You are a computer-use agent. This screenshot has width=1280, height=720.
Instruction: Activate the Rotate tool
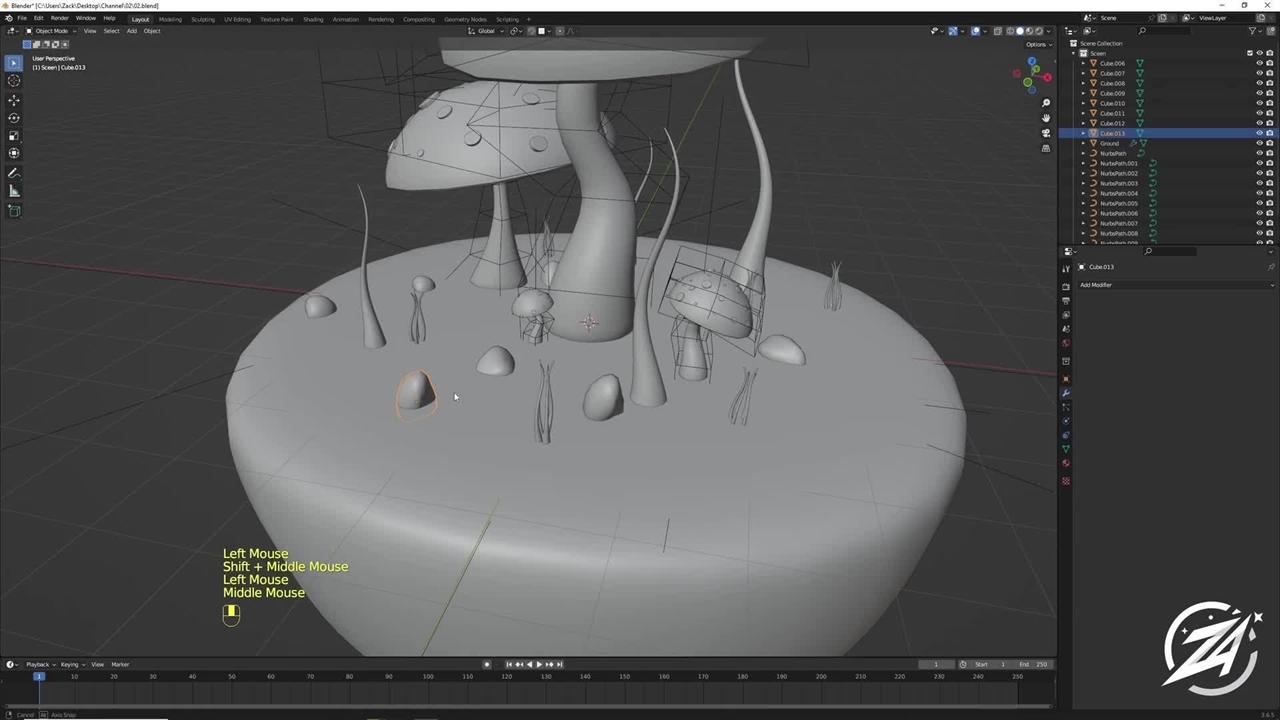(14, 118)
